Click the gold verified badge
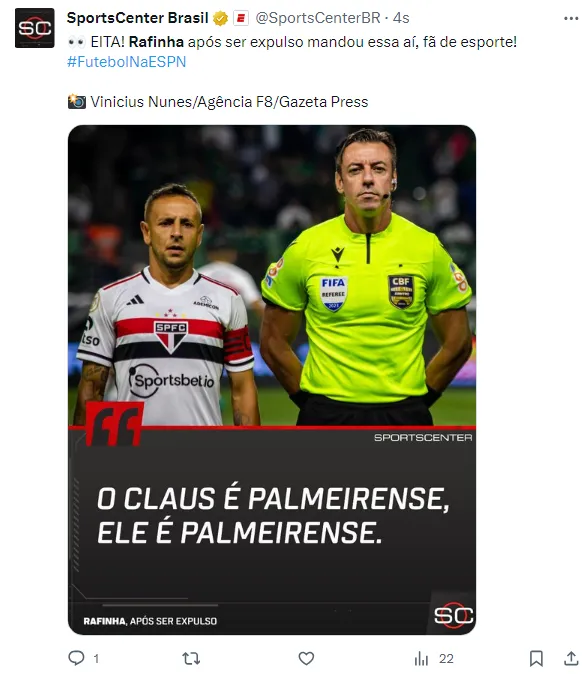Viewport: 588px width, 675px height. pyautogui.click(x=220, y=19)
